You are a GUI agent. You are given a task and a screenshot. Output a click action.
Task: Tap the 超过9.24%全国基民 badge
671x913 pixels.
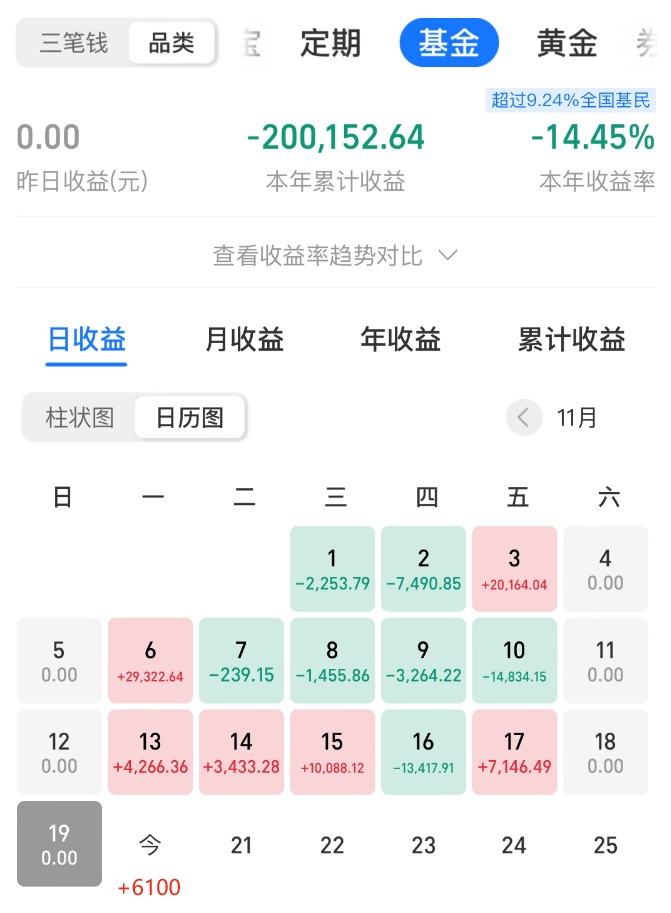571,100
